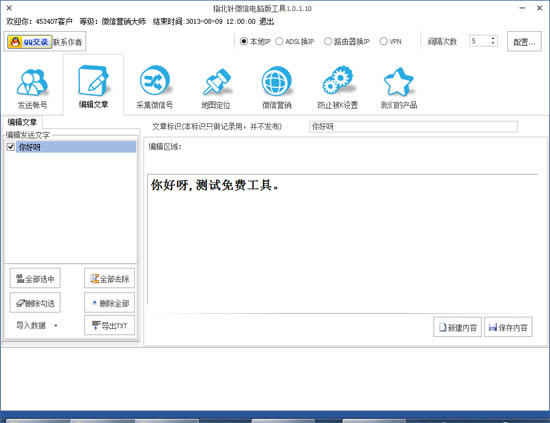Viewport: 550px width, 423px height.
Task: Choose the VPN radio option
Action: [383, 41]
